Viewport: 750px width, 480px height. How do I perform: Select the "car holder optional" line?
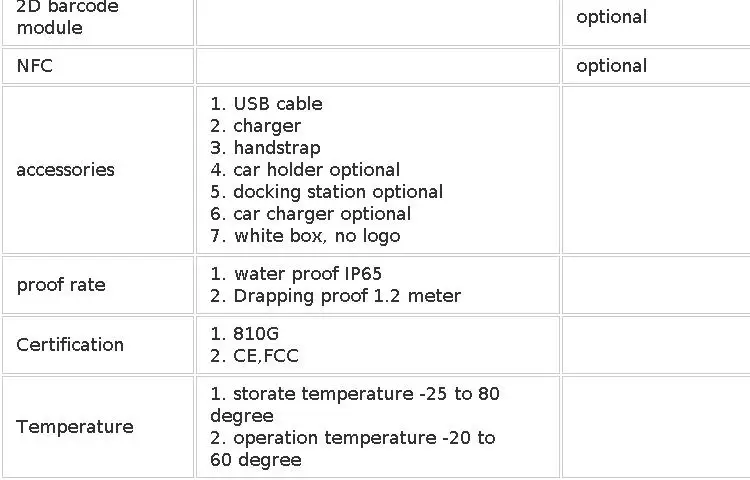click(305, 170)
